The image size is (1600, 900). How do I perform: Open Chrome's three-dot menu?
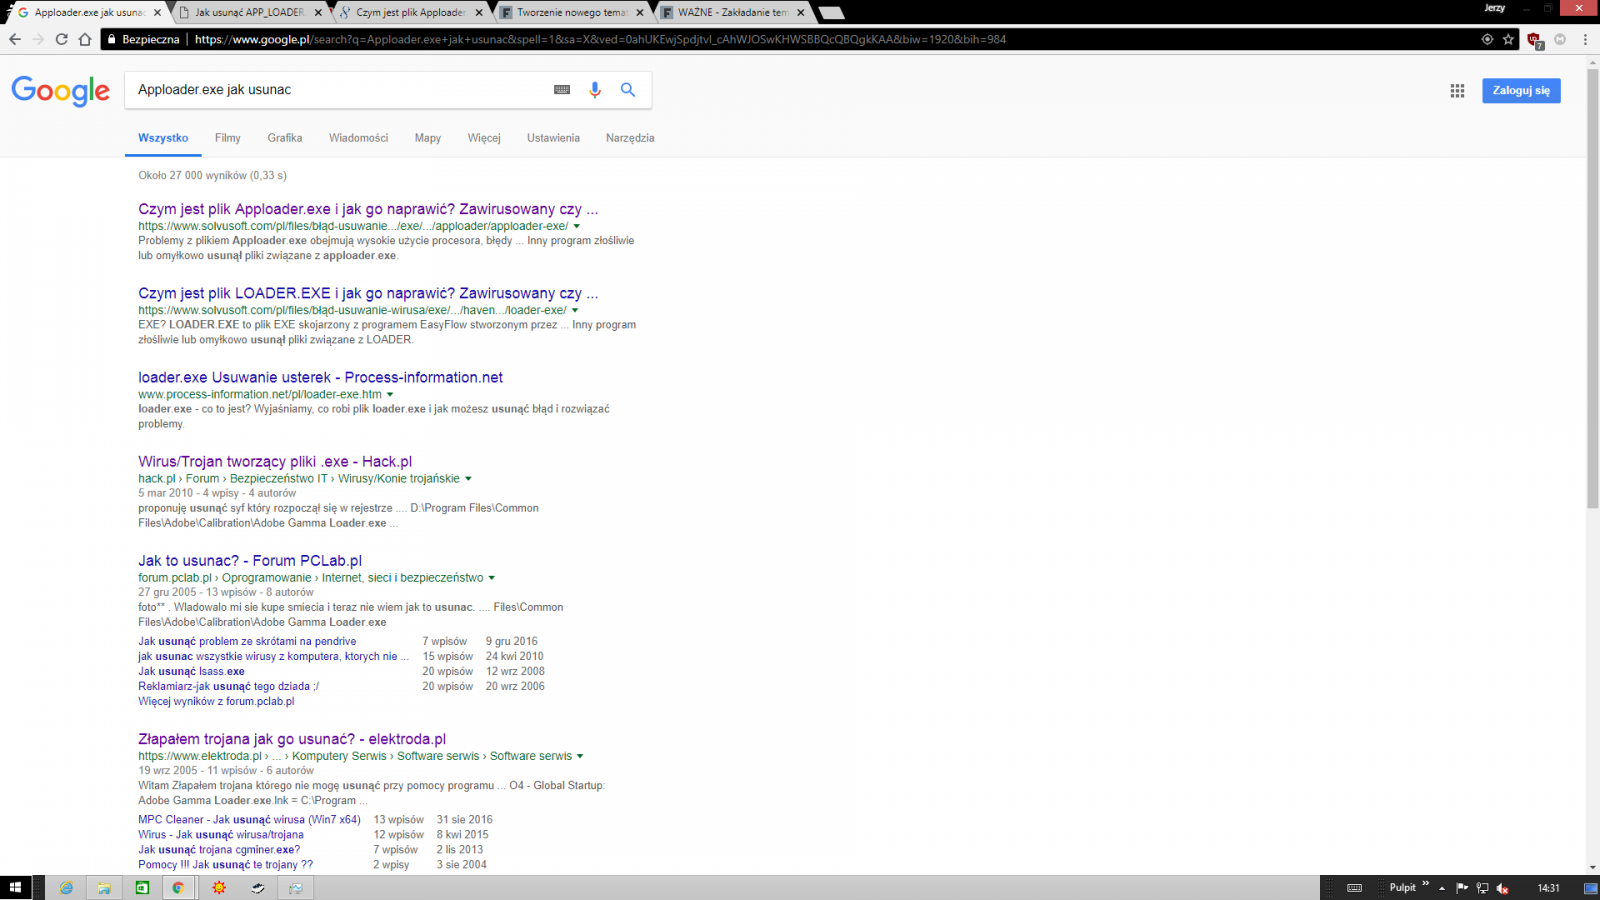[1585, 39]
